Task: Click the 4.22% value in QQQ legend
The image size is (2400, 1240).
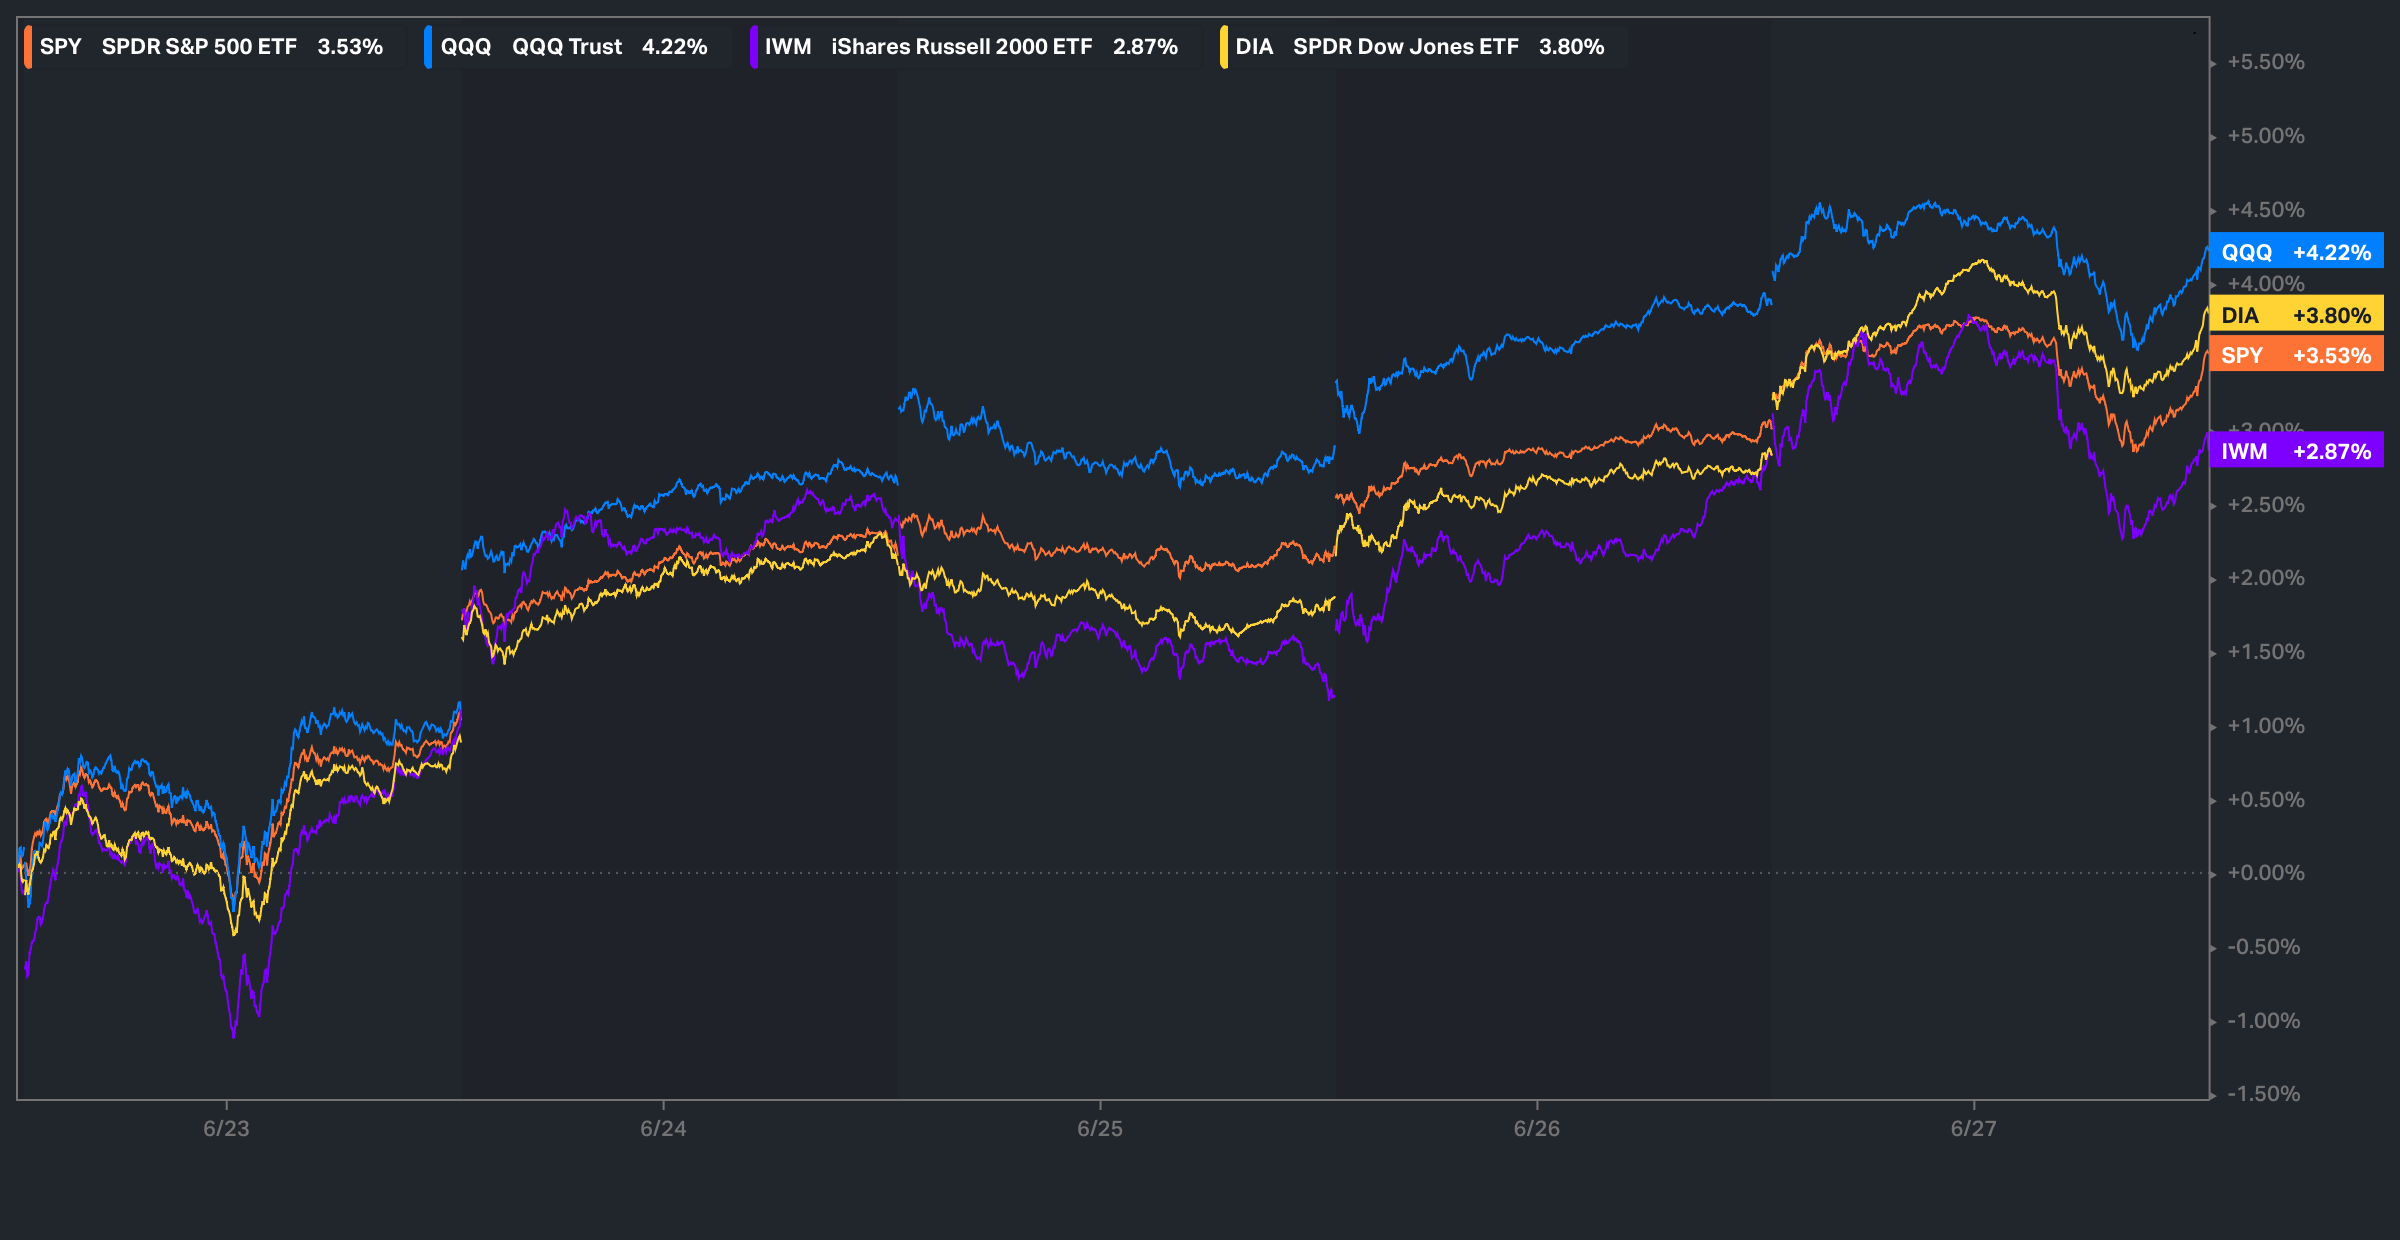Action: pyautogui.click(x=674, y=47)
